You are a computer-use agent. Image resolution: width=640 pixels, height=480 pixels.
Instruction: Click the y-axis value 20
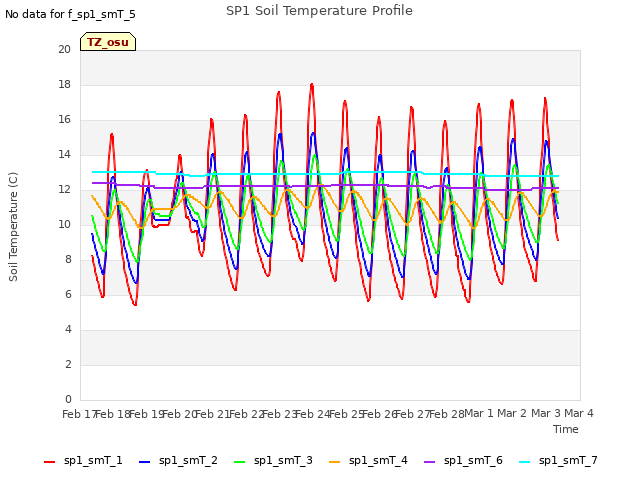coord(64,50)
